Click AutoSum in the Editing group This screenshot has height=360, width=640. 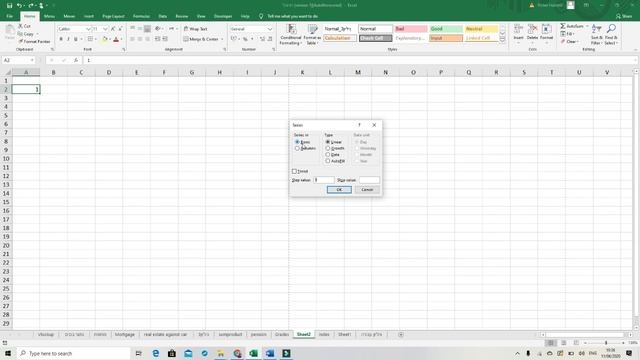click(x=572, y=26)
